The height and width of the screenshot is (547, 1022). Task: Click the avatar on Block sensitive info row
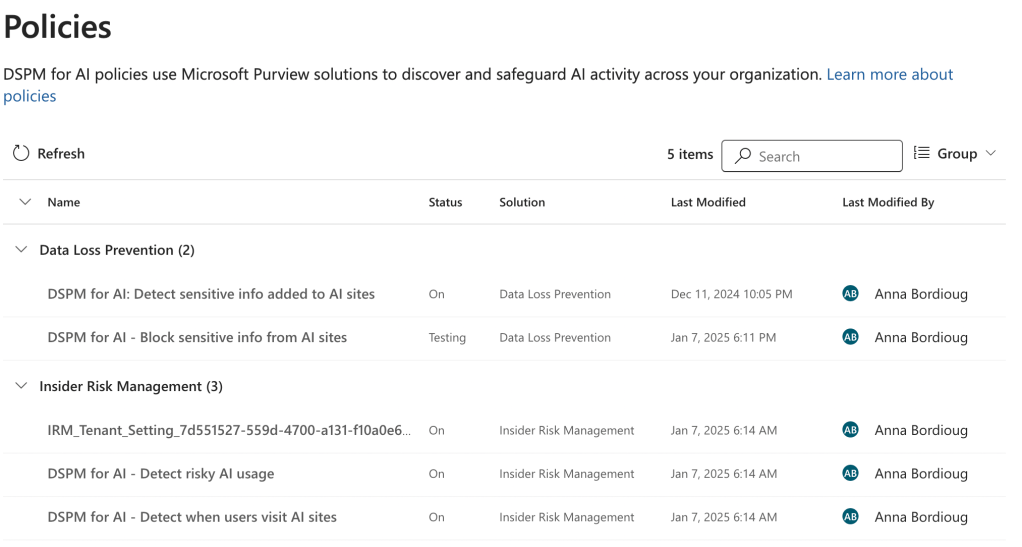(851, 337)
